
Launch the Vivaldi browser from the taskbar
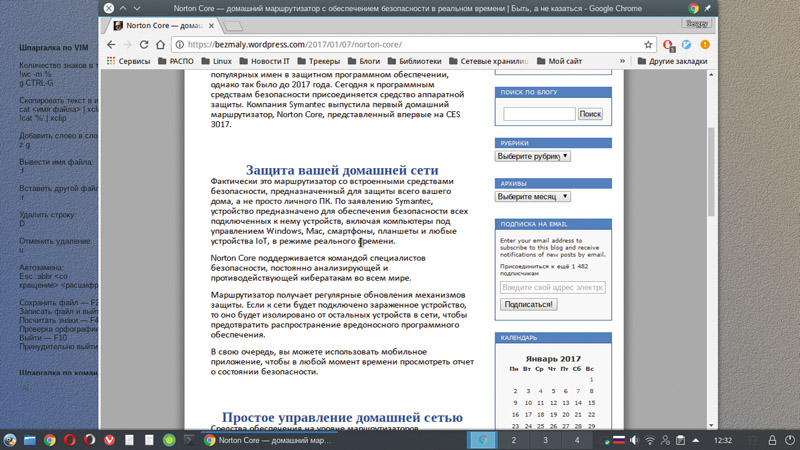pyautogui.click(x=109, y=440)
